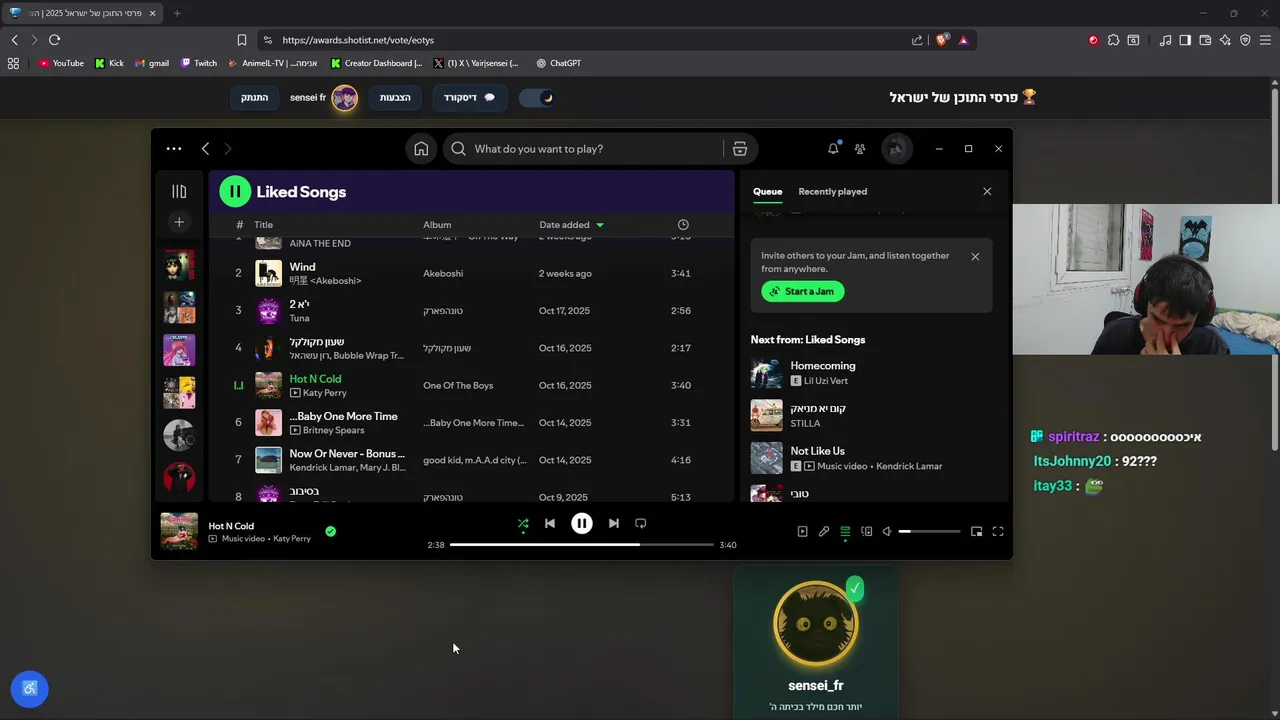The height and width of the screenshot is (720, 1280).
Task: Toggle the website dark mode switch
Action: tap(537, 98)
